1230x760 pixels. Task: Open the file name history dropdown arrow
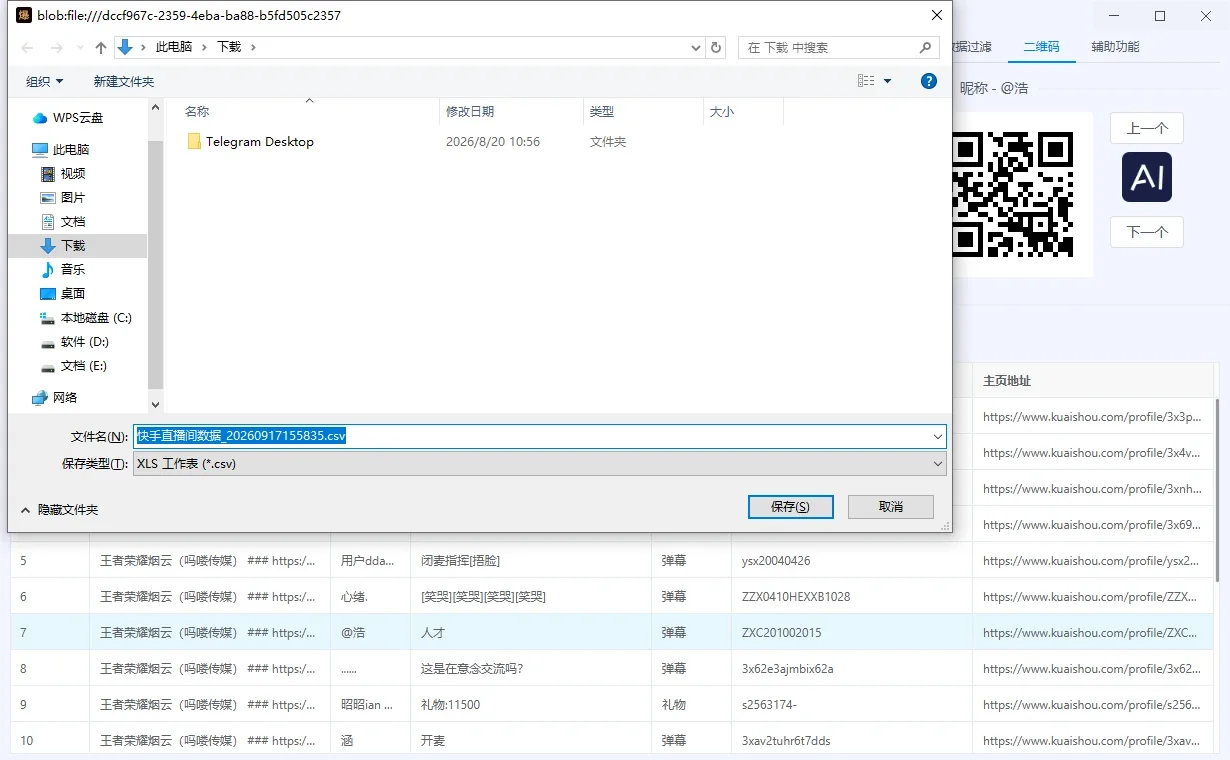click(938, 437)
